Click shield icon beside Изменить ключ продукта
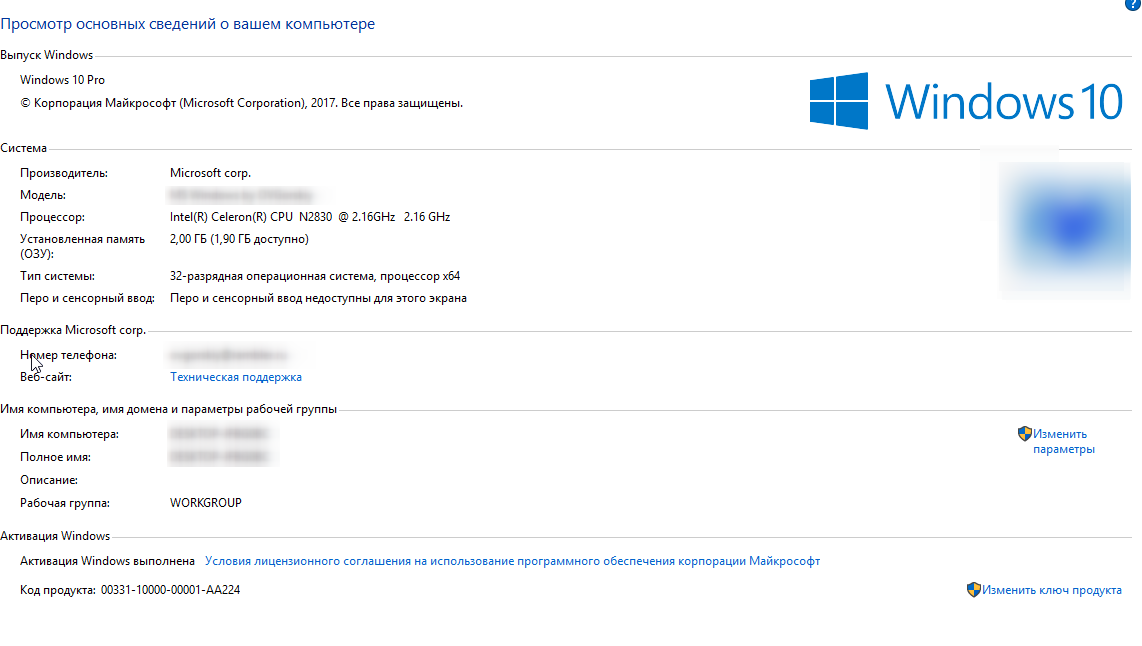The image size is (1142, 646). pyautogui.click(x=974, y=590)
